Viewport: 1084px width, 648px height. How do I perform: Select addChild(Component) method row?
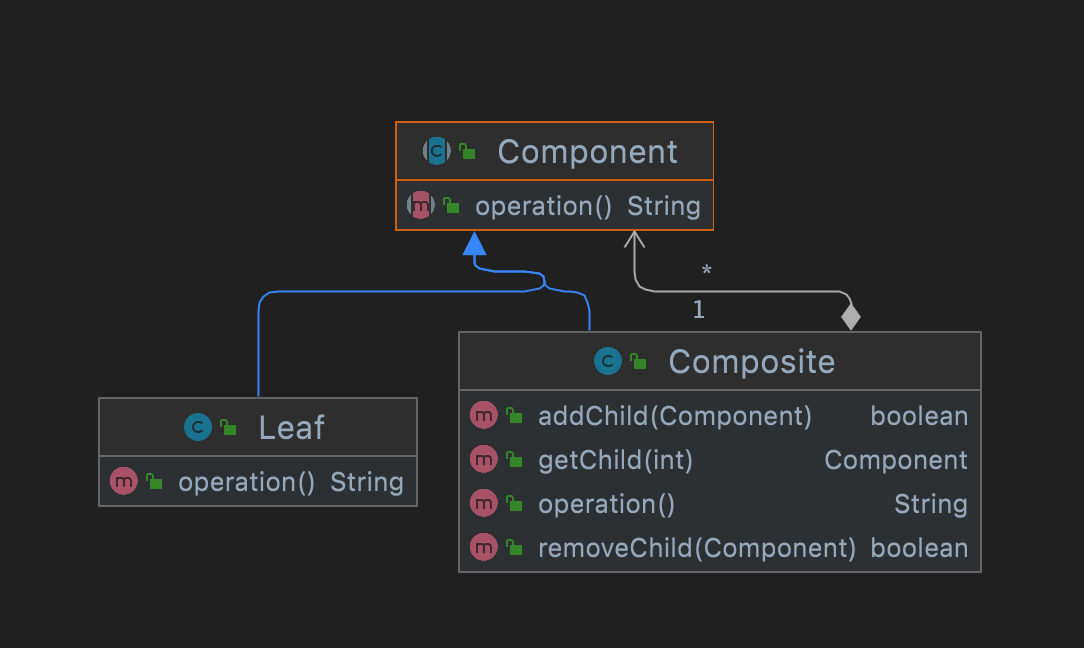(675, 416)
